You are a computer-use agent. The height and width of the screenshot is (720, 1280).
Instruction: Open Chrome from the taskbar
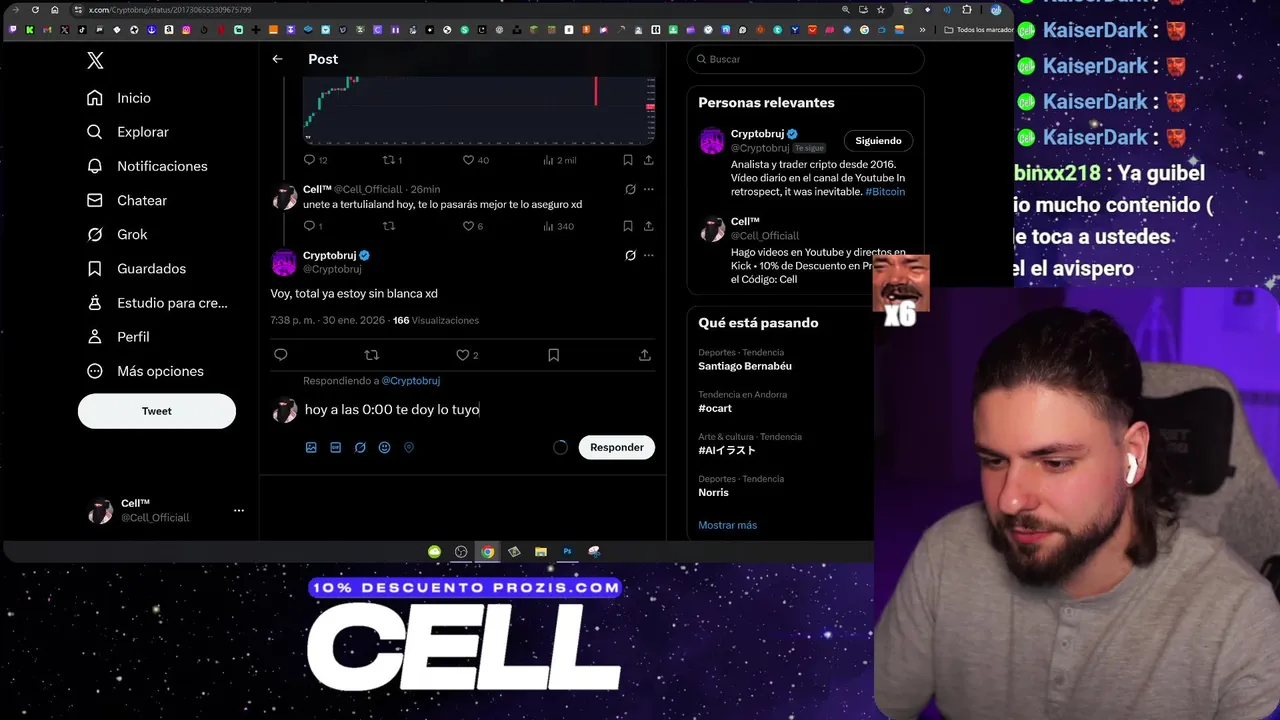[487, 551]
